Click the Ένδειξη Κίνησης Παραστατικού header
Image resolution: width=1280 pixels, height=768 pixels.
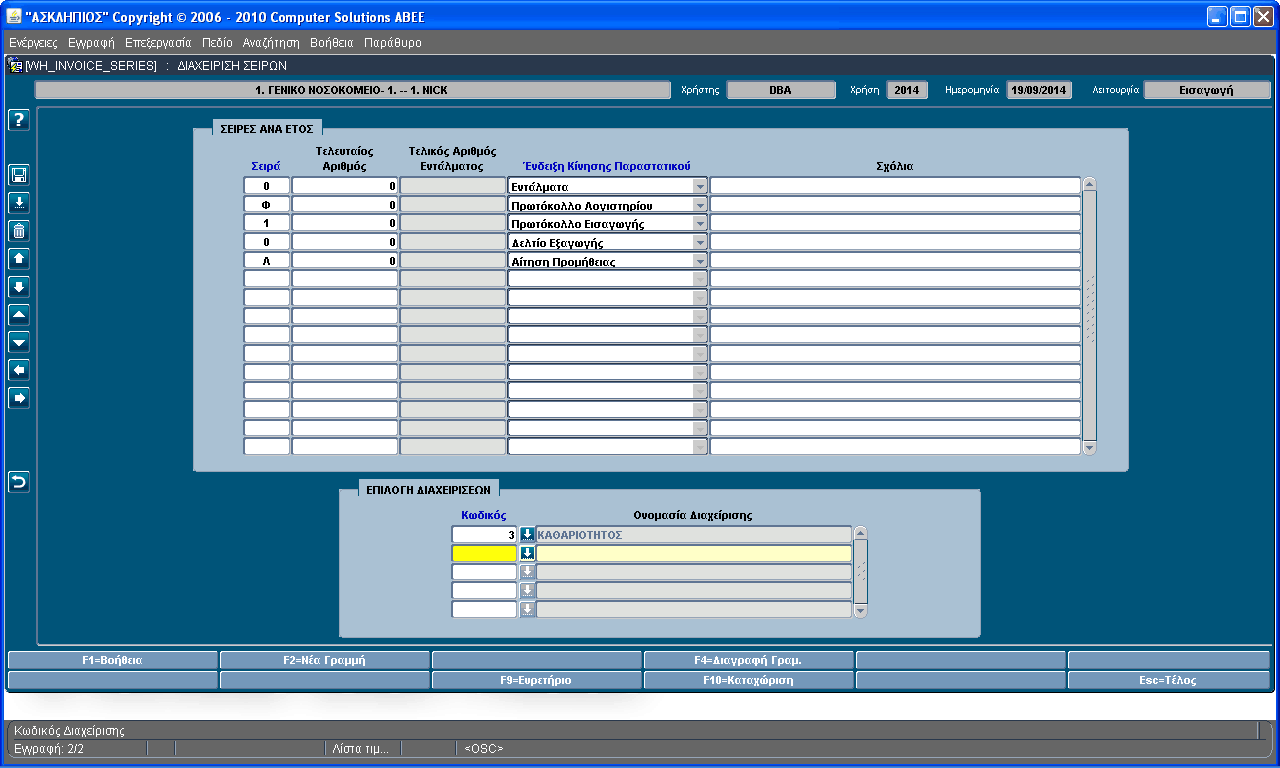coord(606,166)
